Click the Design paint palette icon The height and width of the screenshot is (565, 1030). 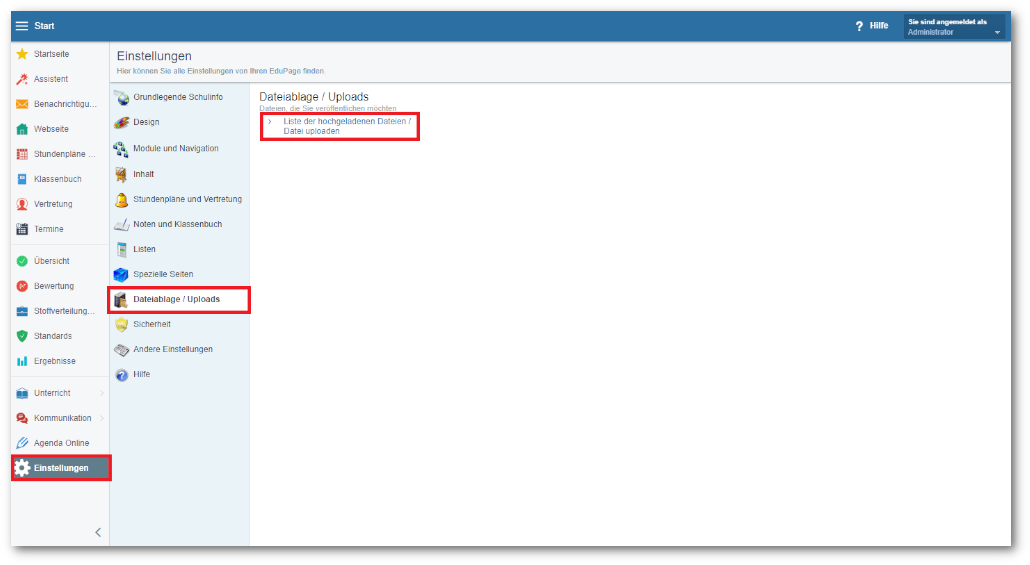pyautogui.click(x=122, y=122)
